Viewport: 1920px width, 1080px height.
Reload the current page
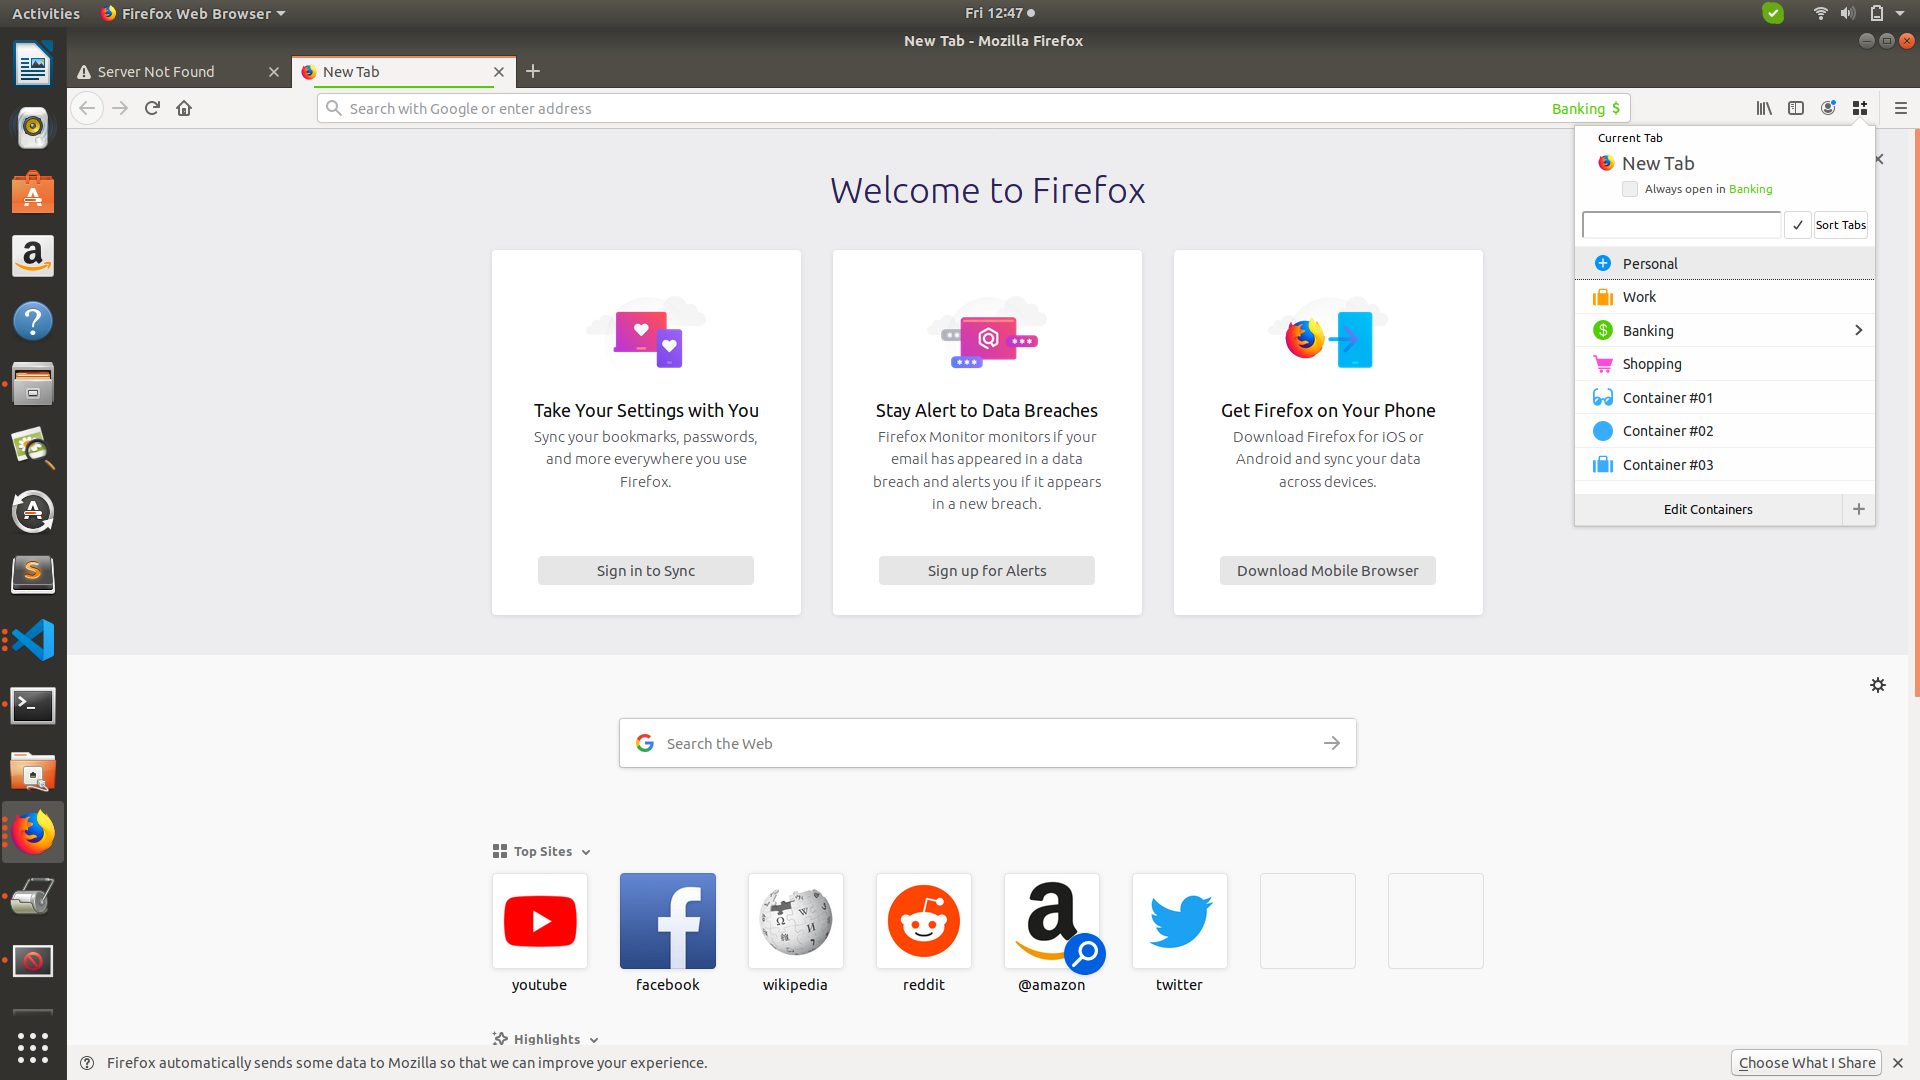(151, 108)
